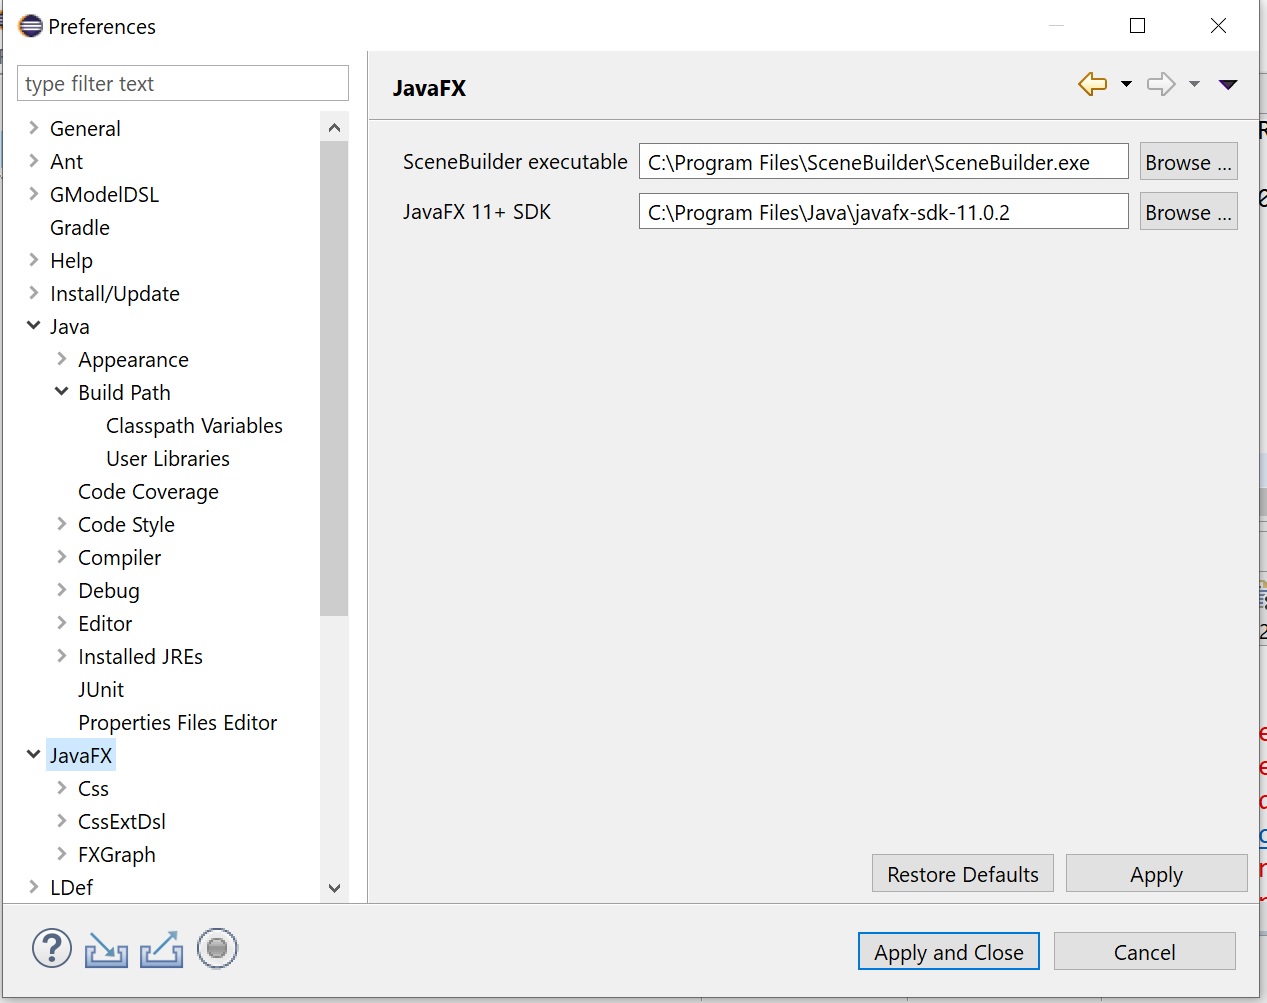
Task: Select User Libraries in the tree
Action: pos(168,458)
